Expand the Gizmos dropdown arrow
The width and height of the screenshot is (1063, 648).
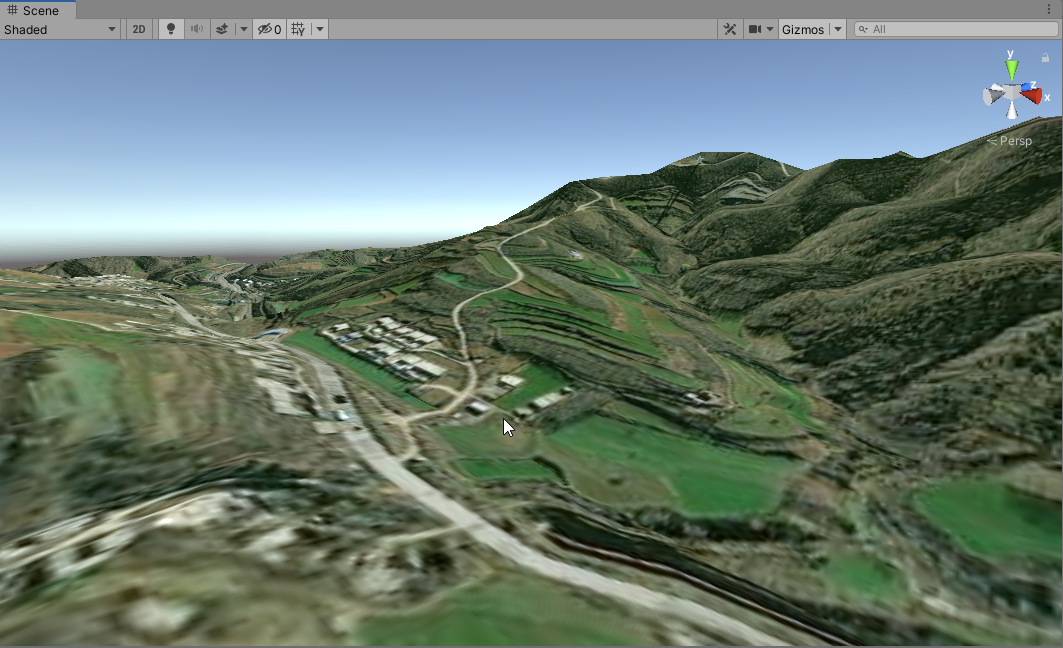838,29
